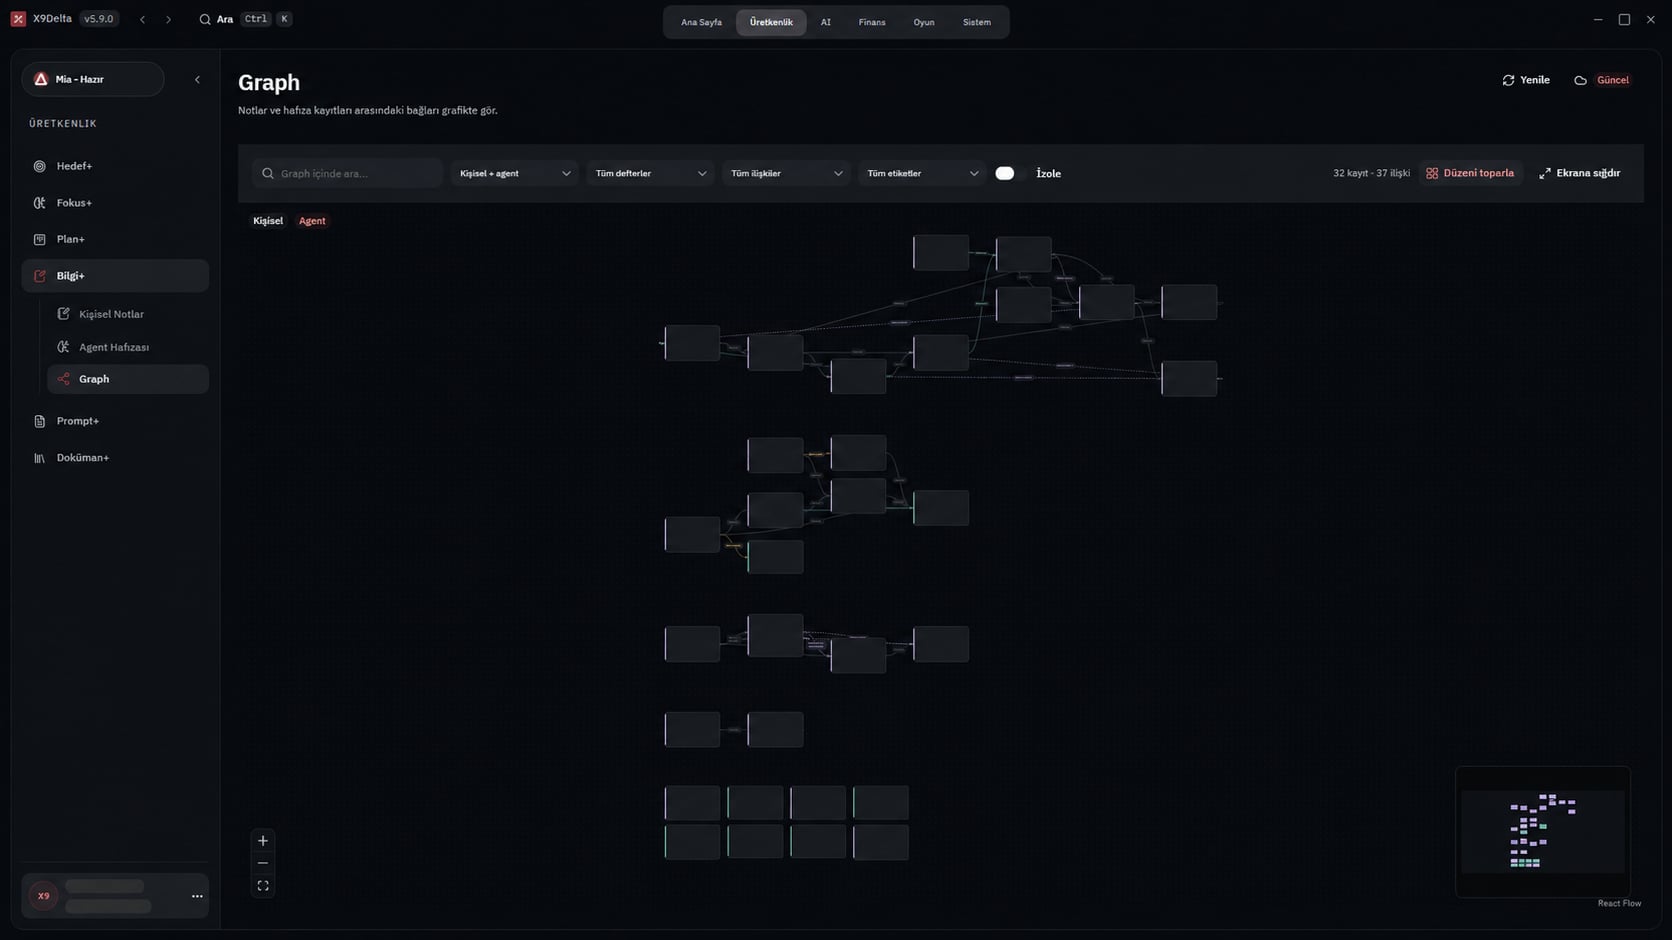Click the React Flow attribution link
The image size is (1672, 940).
pyautogui.click(x=1619, y=903)
